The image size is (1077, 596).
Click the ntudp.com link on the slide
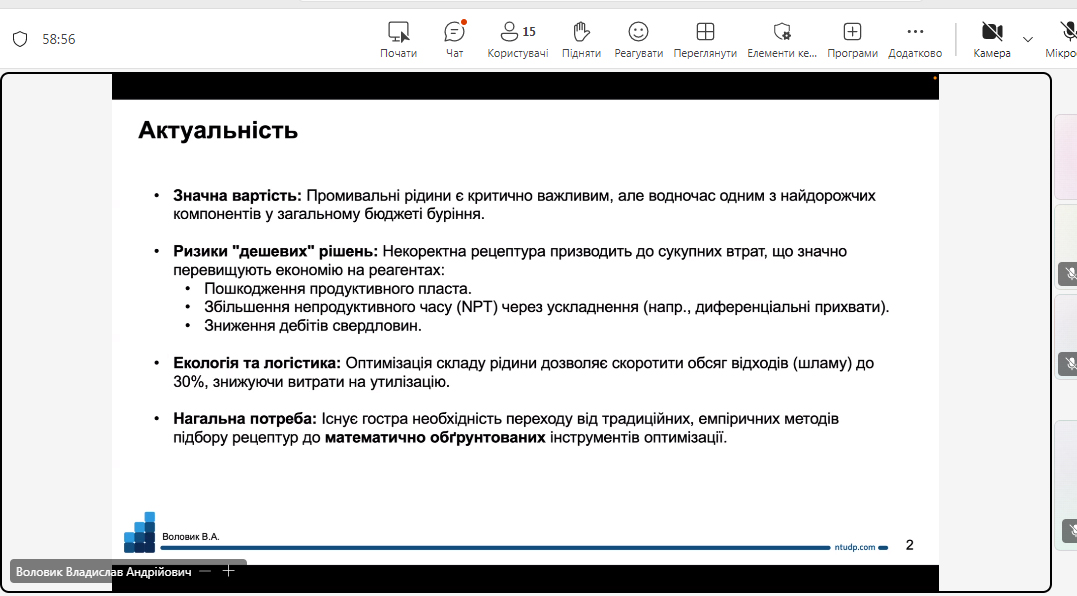[854, 547]
